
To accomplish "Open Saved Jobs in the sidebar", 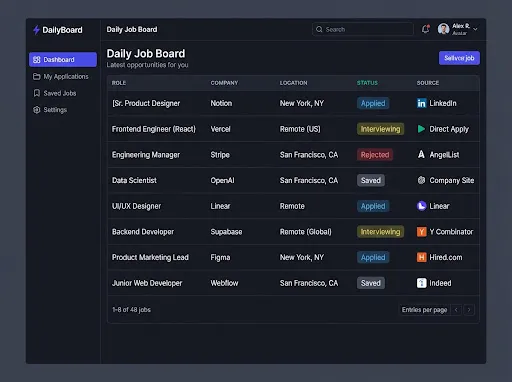I will tap(63, 93).
